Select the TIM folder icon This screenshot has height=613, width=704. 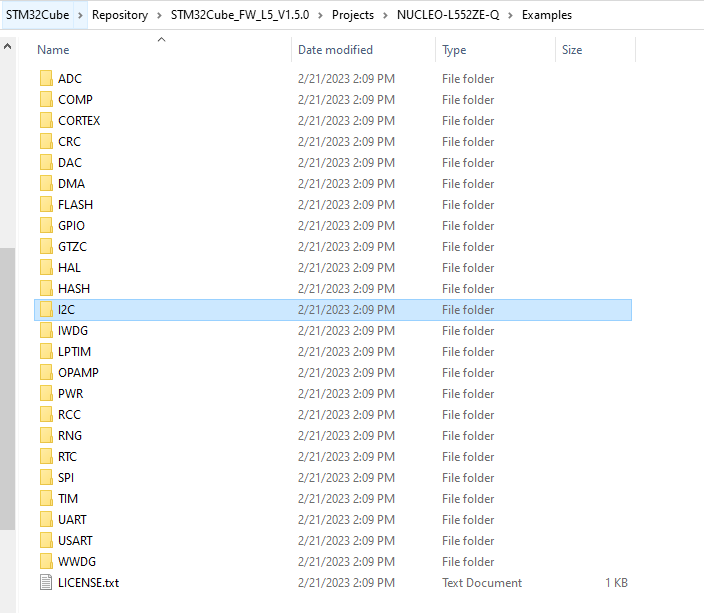(x=46, y=498)
